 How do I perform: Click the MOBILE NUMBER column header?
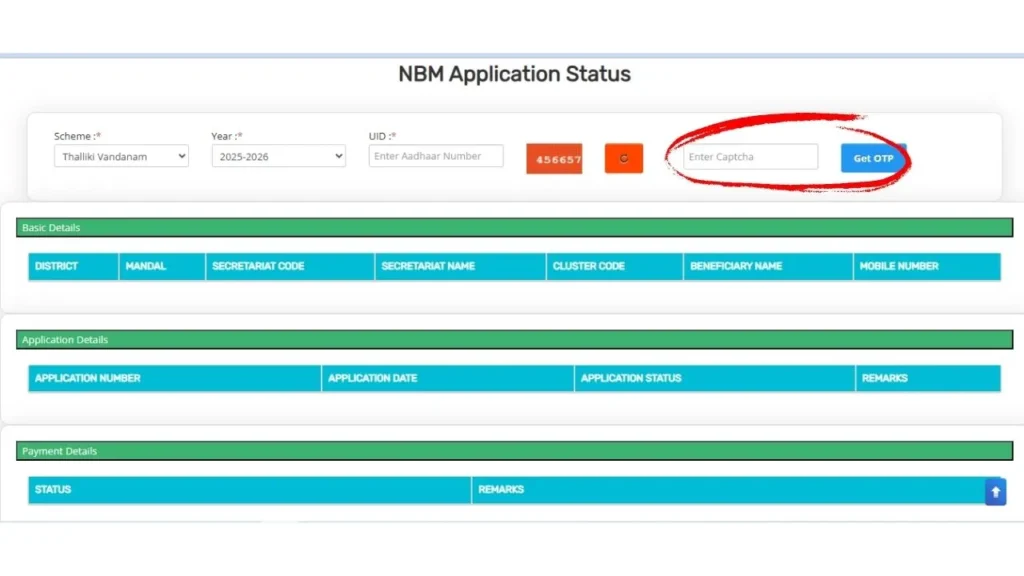click(927, 266)
